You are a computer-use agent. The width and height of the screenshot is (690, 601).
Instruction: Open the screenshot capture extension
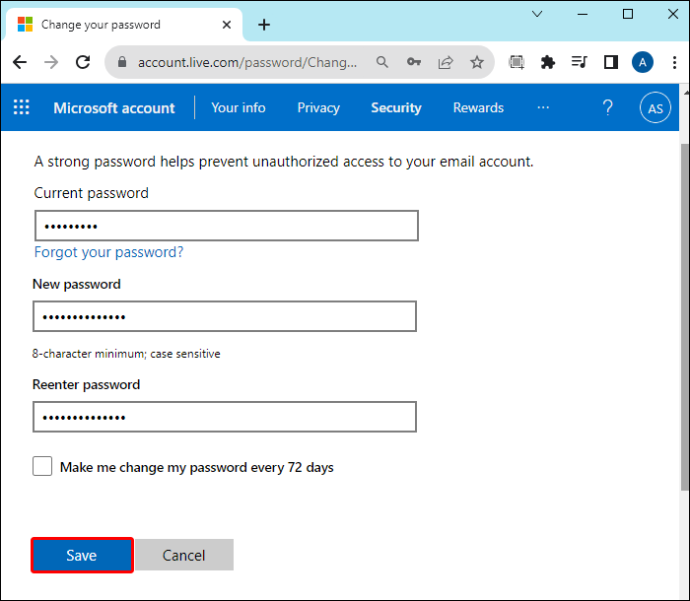517,62
